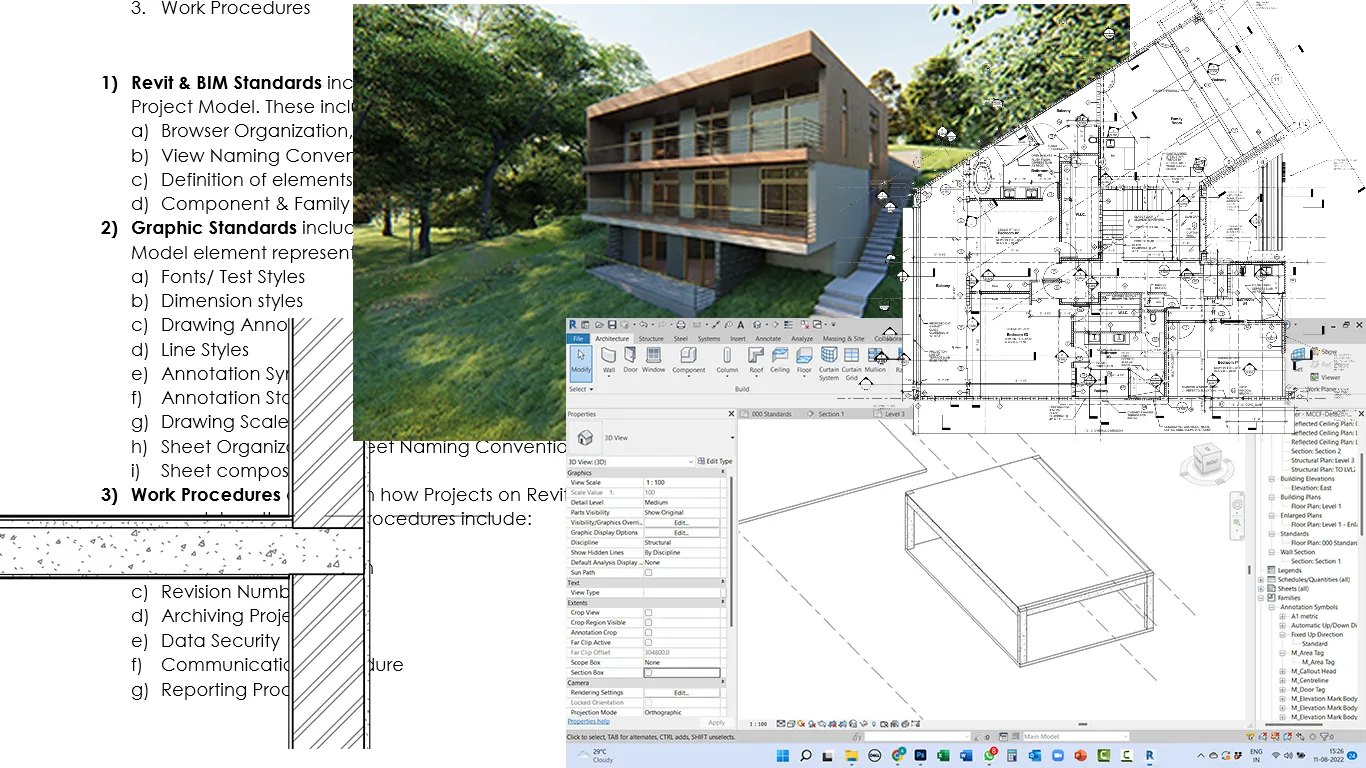
Task: Click Edit for Rendering Settings
Action: (x=681, y=693)
